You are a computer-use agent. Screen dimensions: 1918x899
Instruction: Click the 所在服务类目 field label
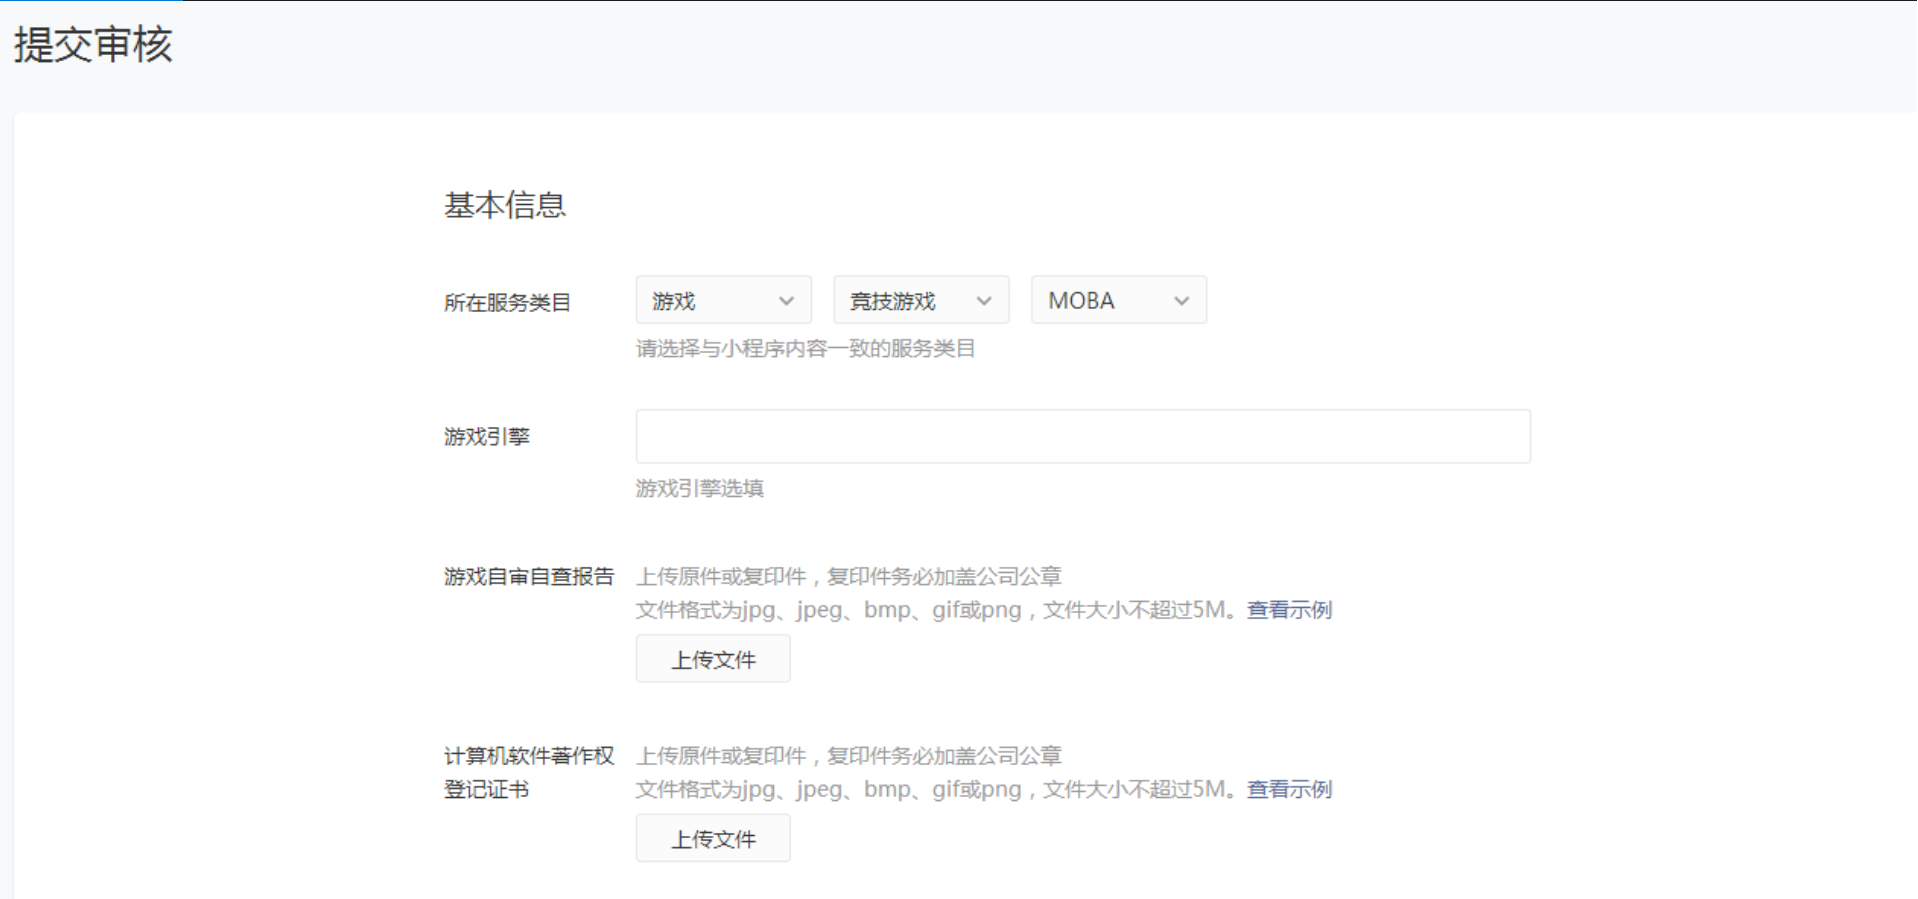point(507,302)
